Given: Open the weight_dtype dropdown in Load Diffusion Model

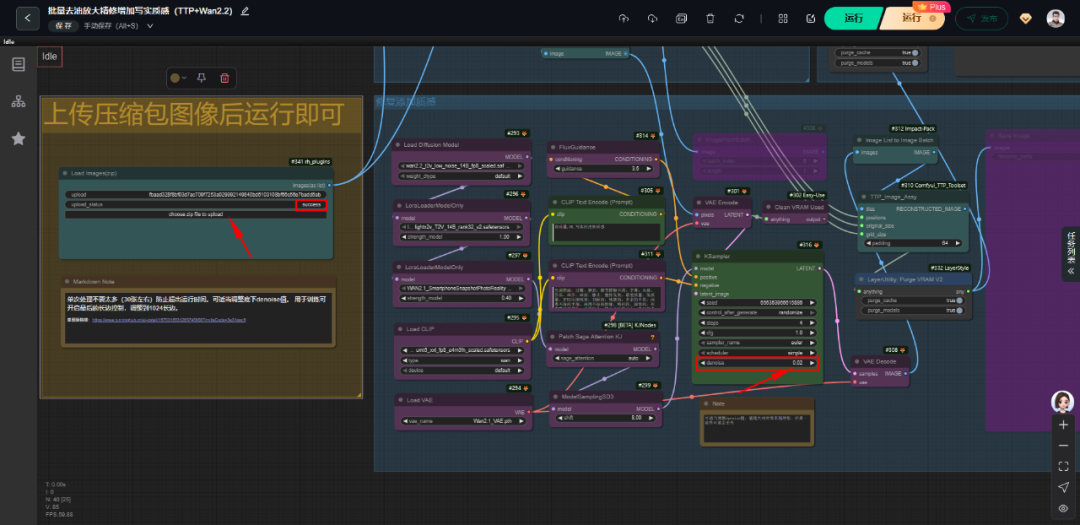Looking at the screenshot, I should click(462, 176).
